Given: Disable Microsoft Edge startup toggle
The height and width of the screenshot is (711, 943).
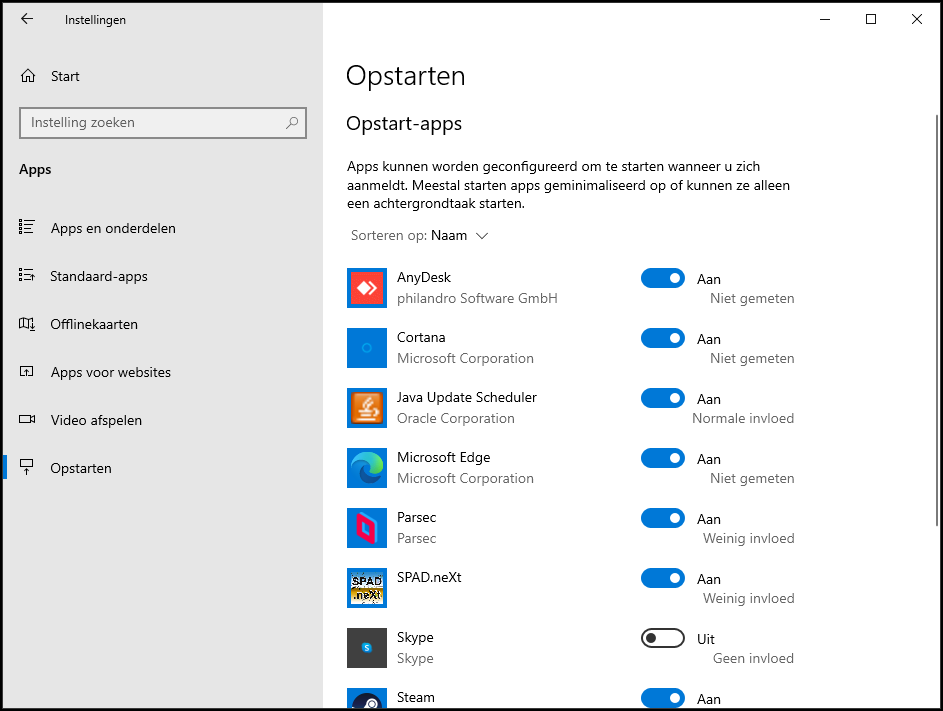Looking at the screenshot, I should (663, 458).
